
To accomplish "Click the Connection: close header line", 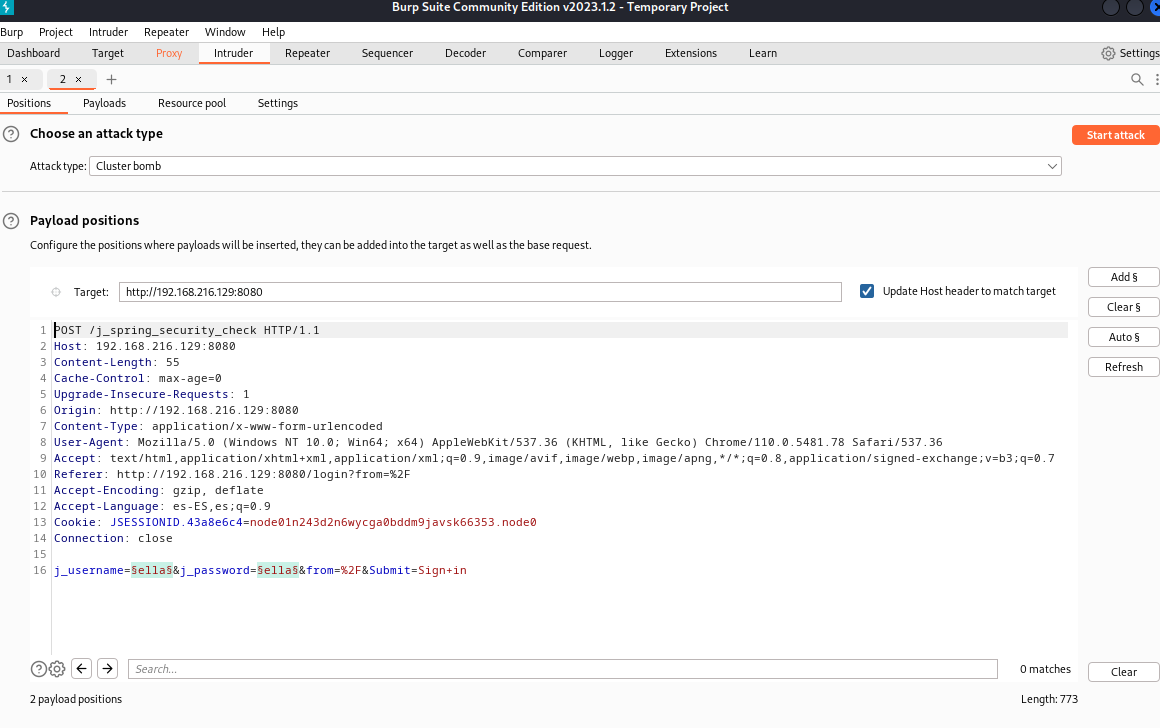I will click(x=113, y=539).
